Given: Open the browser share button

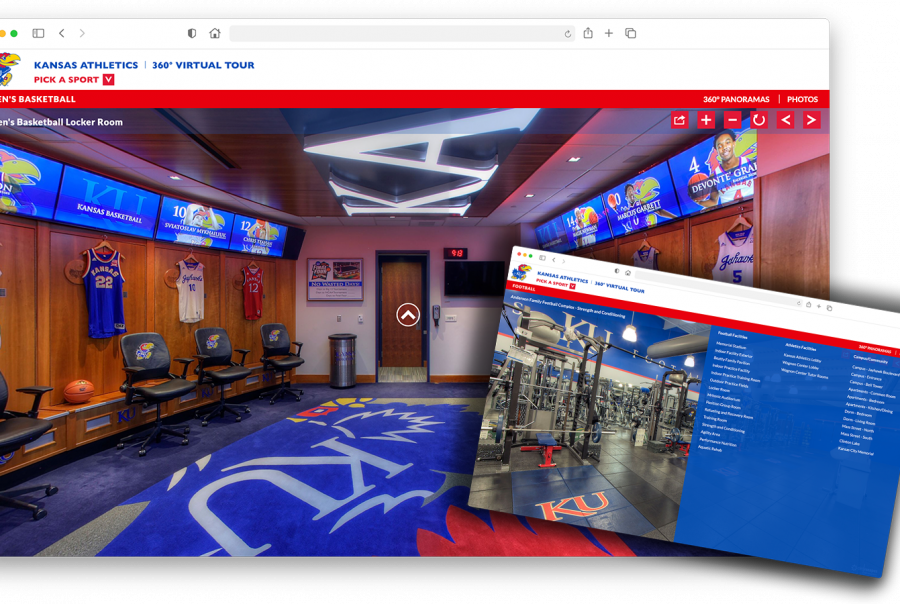Looking at the screenshot, I should coord(588,33).
